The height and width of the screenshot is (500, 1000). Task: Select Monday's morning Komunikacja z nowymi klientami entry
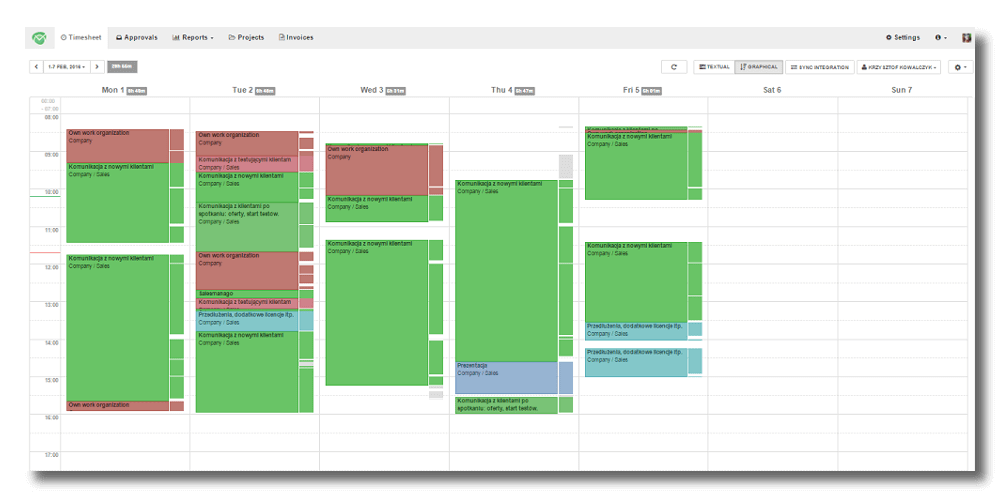pyautogui.click(x=118, y=203)
